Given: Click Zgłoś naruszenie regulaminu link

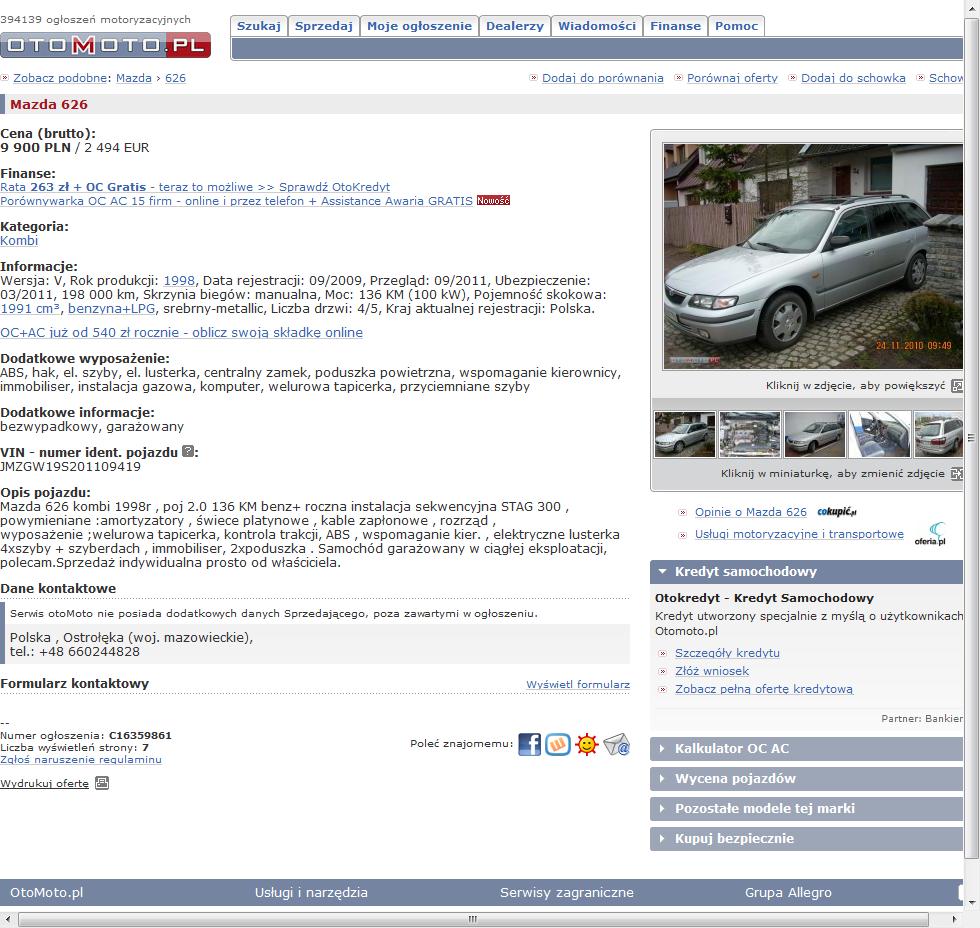Looking at the screenshot, I should tap(81, 759).
